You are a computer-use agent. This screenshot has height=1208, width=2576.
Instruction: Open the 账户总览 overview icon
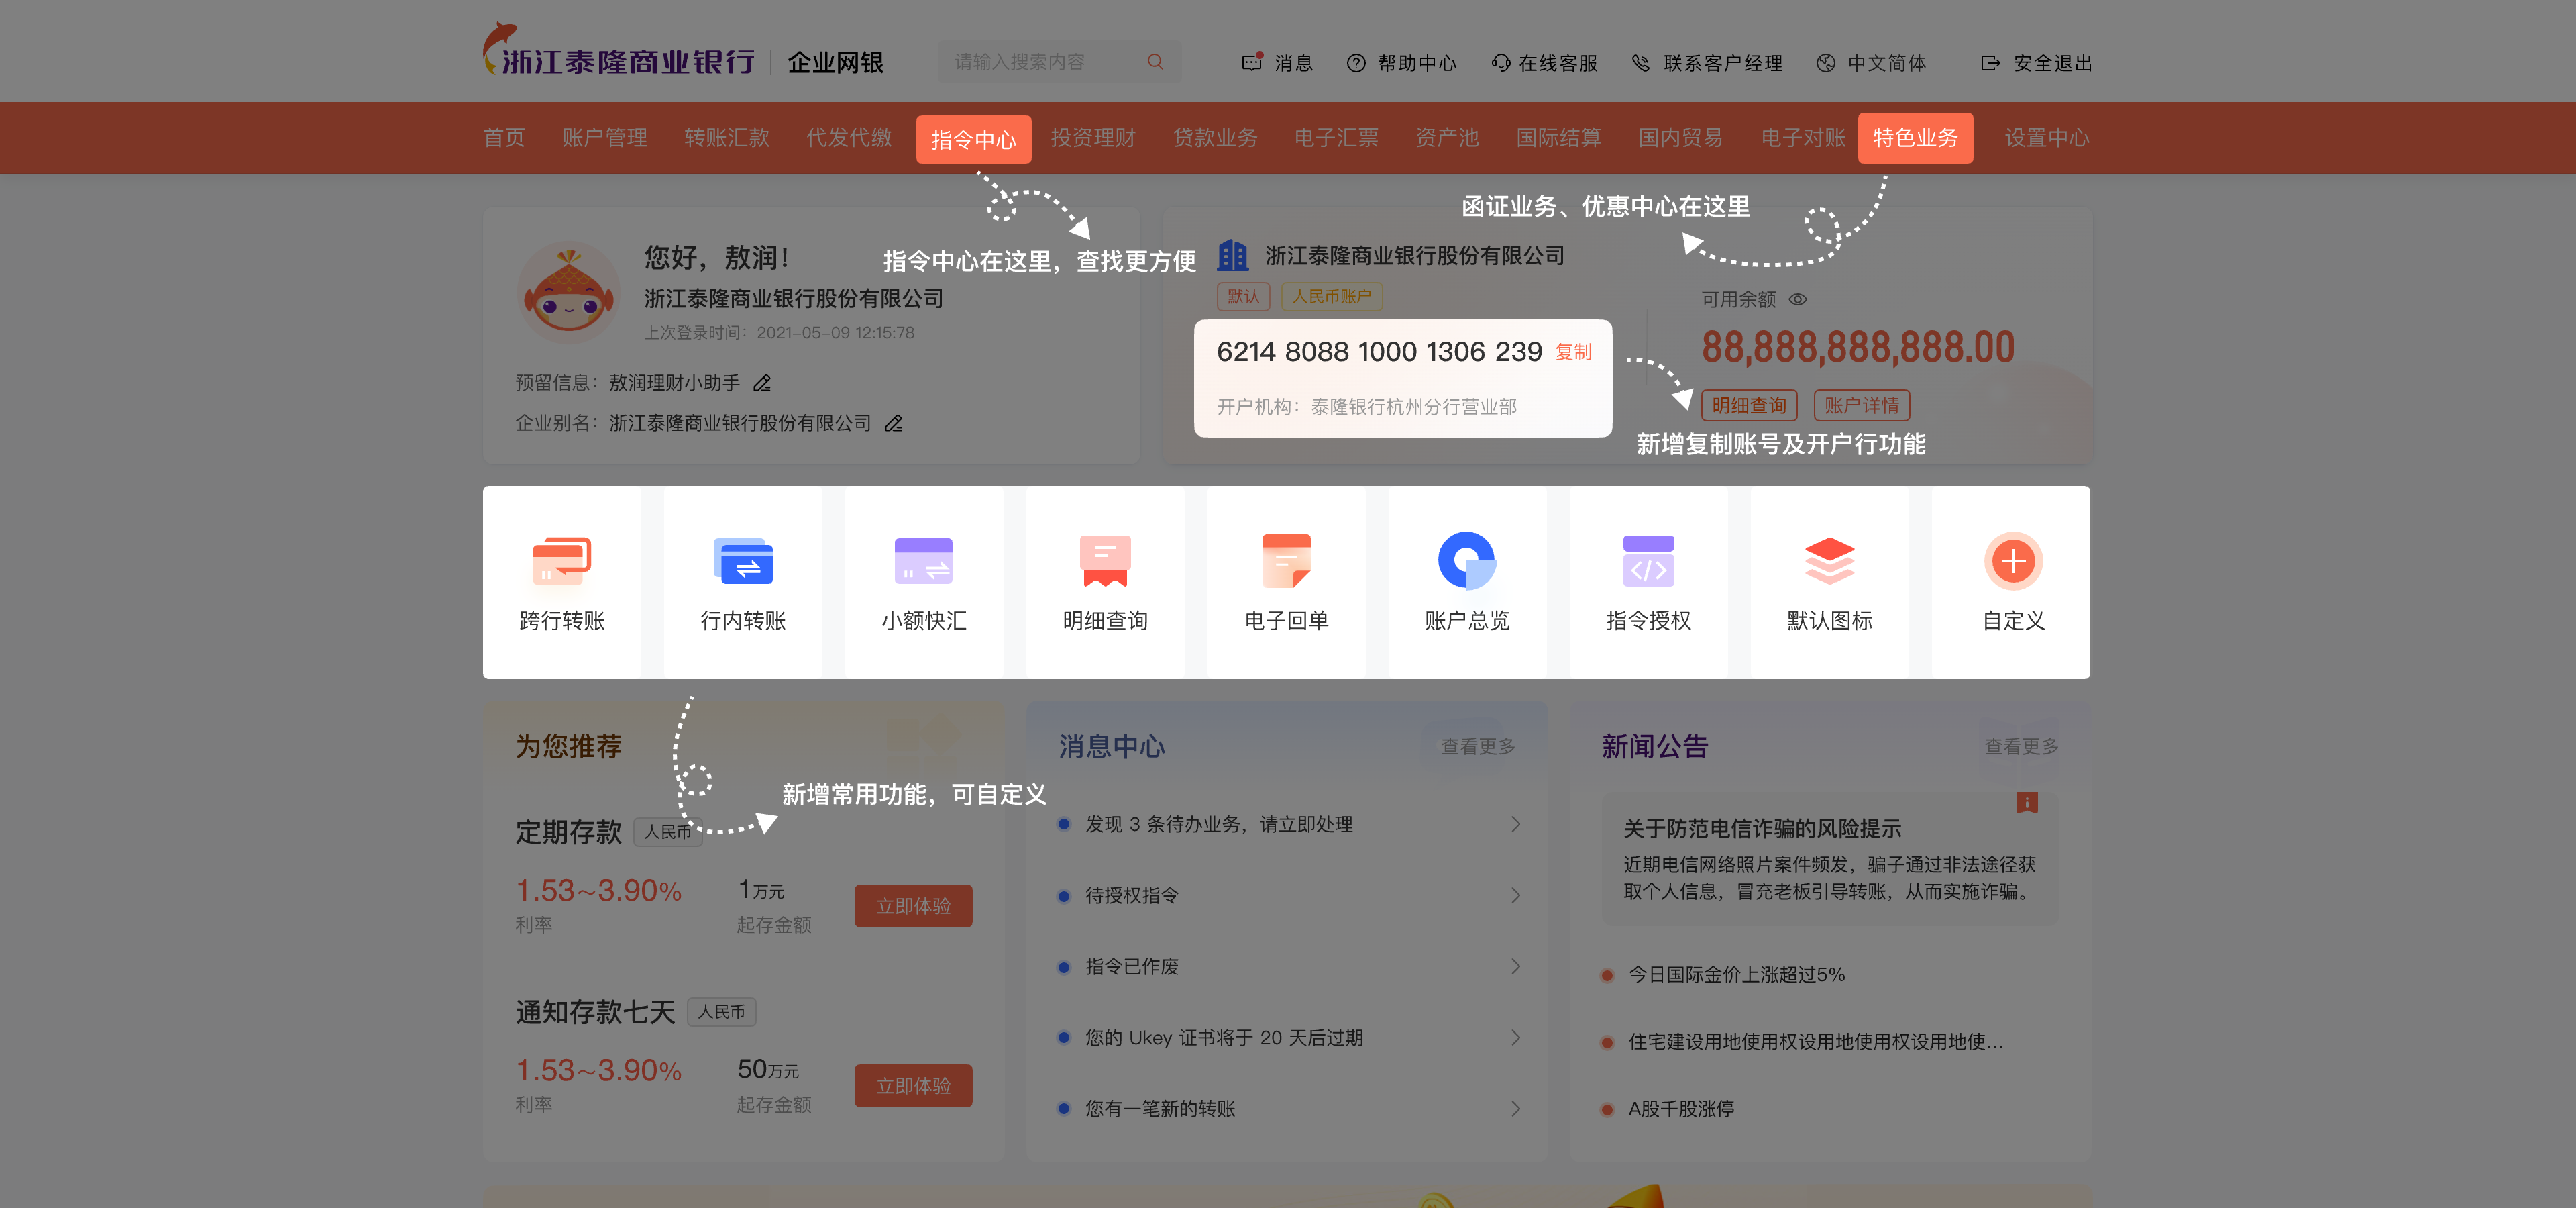pos(1466,561)
